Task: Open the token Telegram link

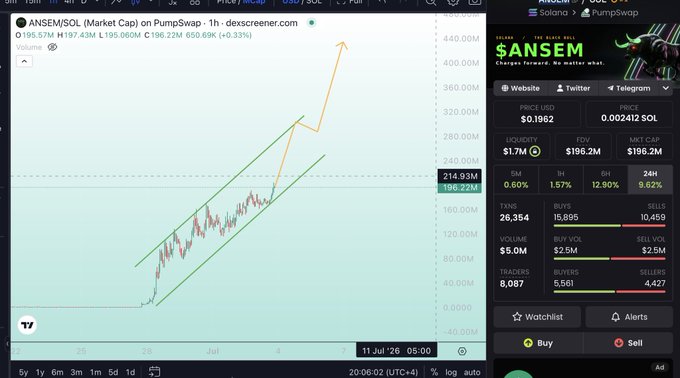Action: point(628,88)
